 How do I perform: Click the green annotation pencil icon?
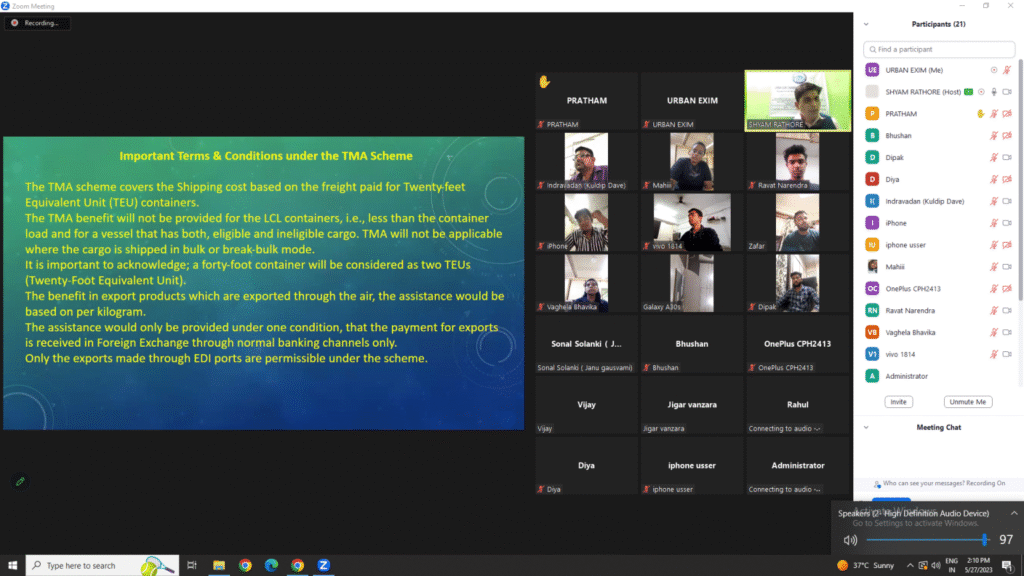click(19, 481)
